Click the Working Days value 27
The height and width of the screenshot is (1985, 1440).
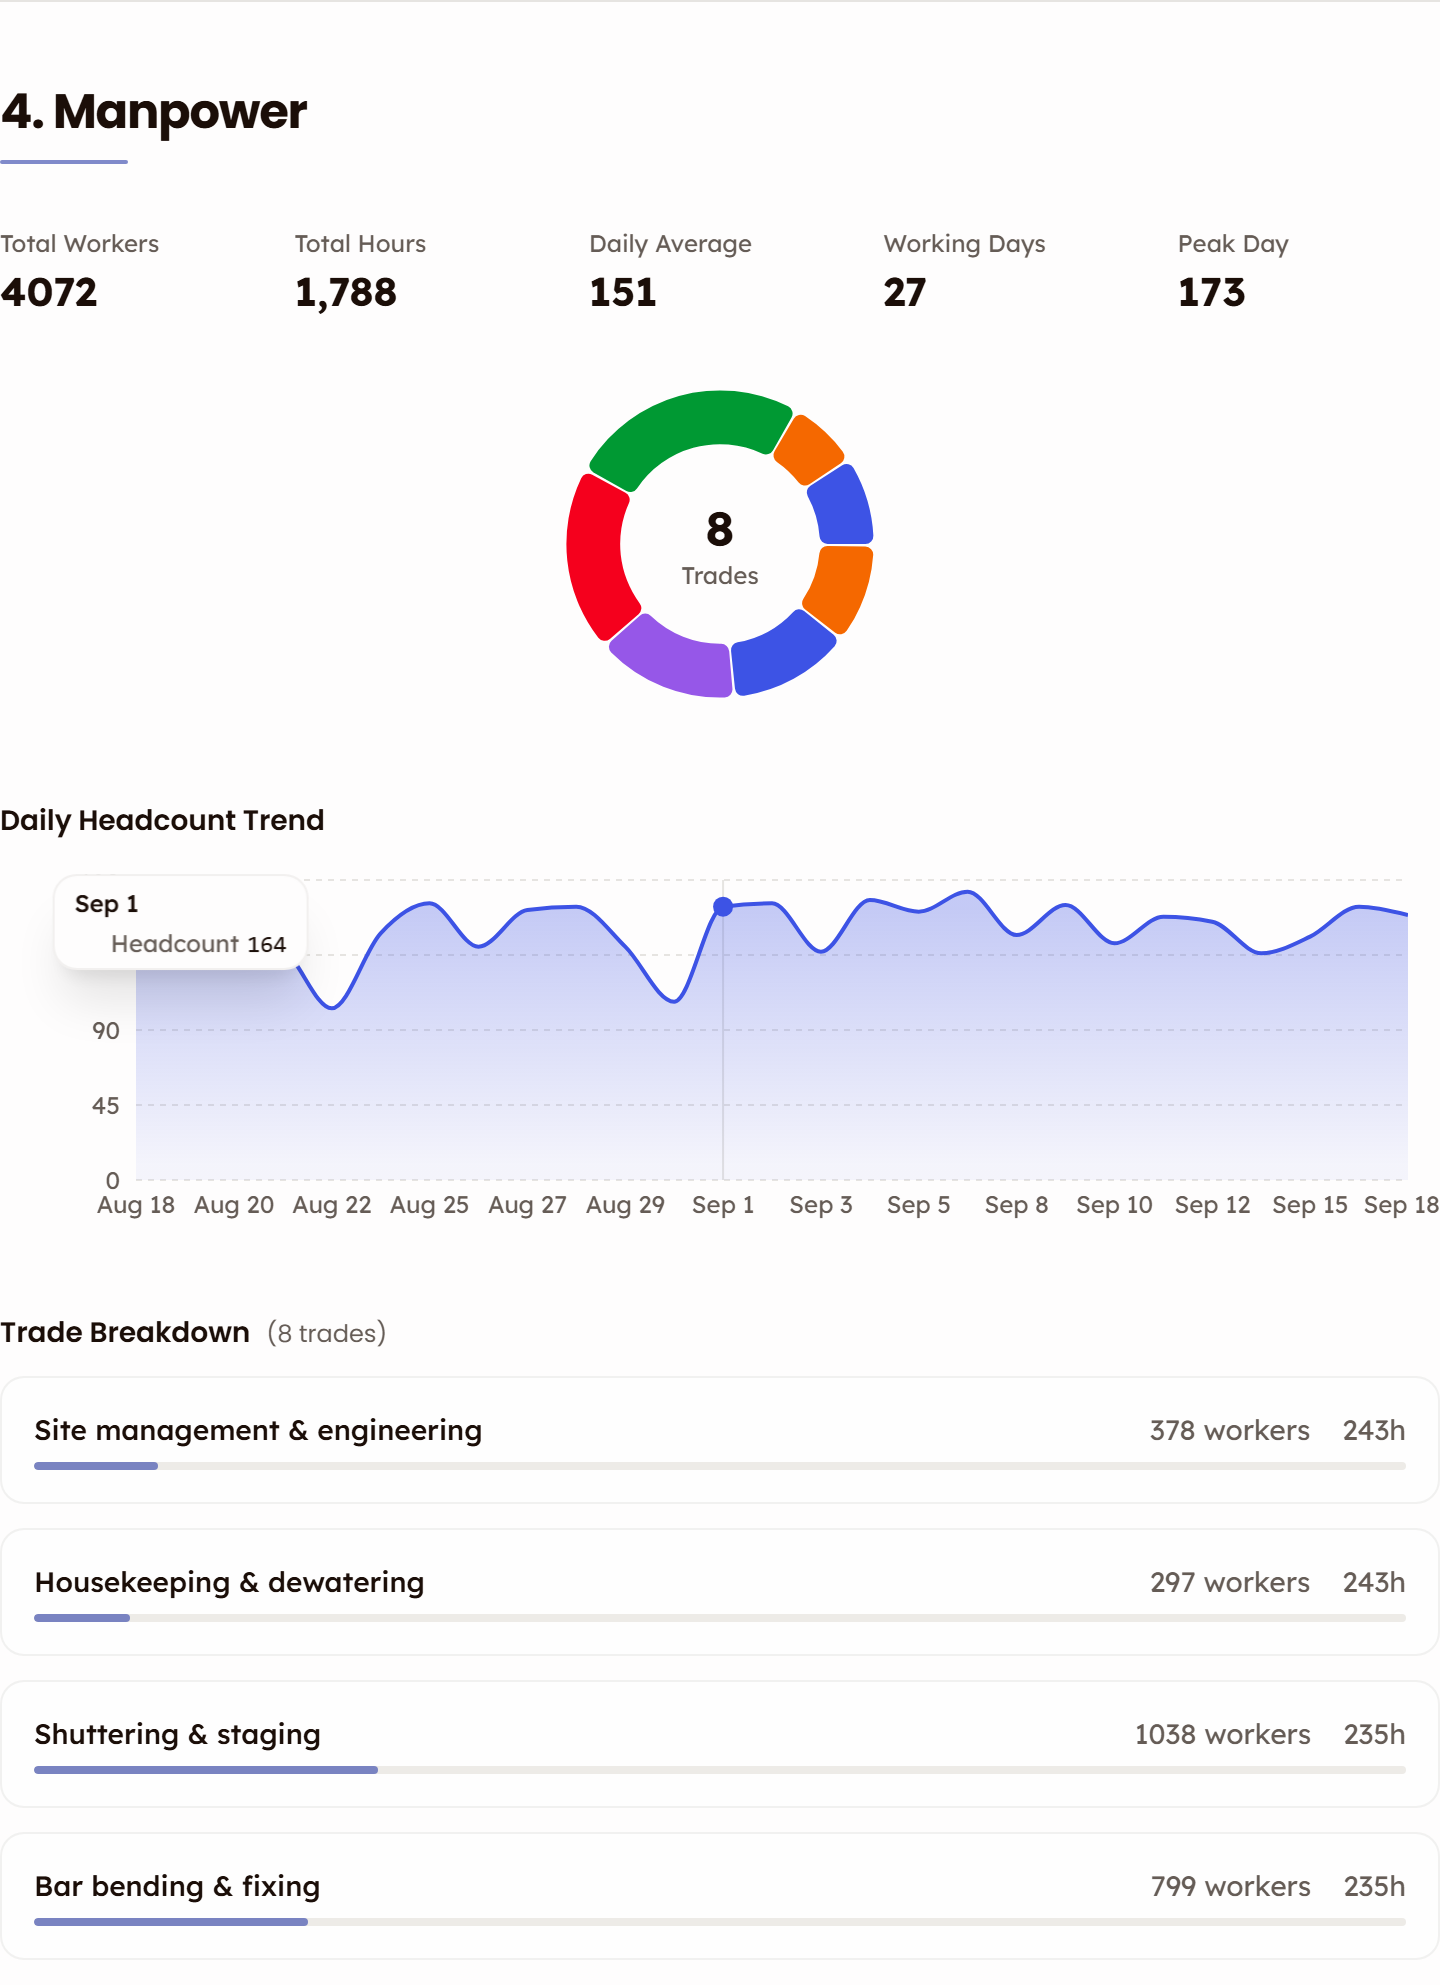click(905, 293)
